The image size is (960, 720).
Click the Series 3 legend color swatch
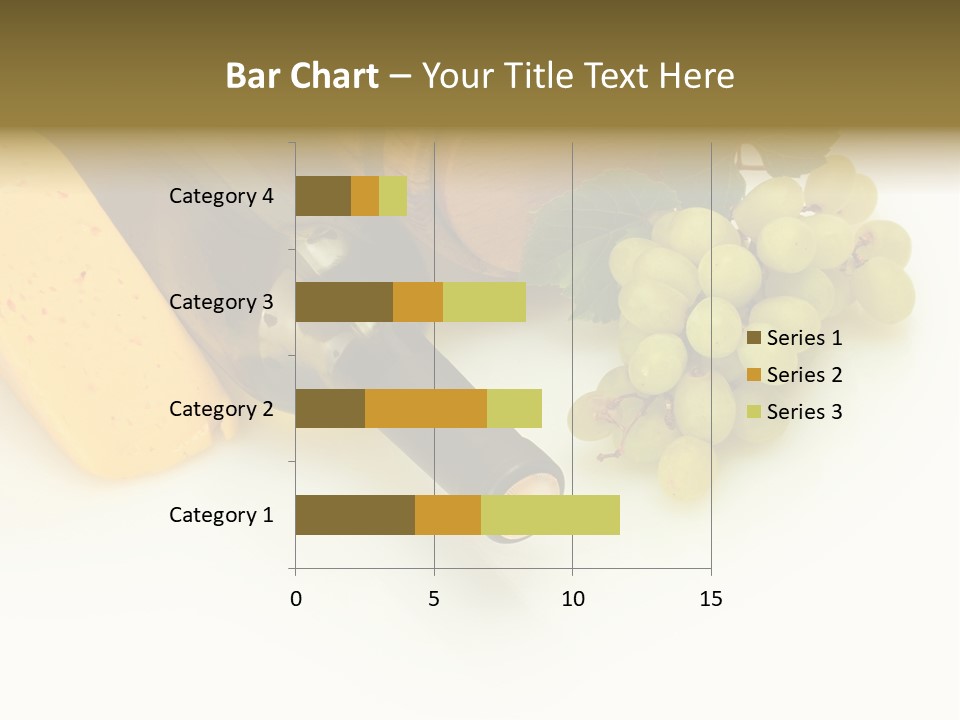tap(754, 412)
